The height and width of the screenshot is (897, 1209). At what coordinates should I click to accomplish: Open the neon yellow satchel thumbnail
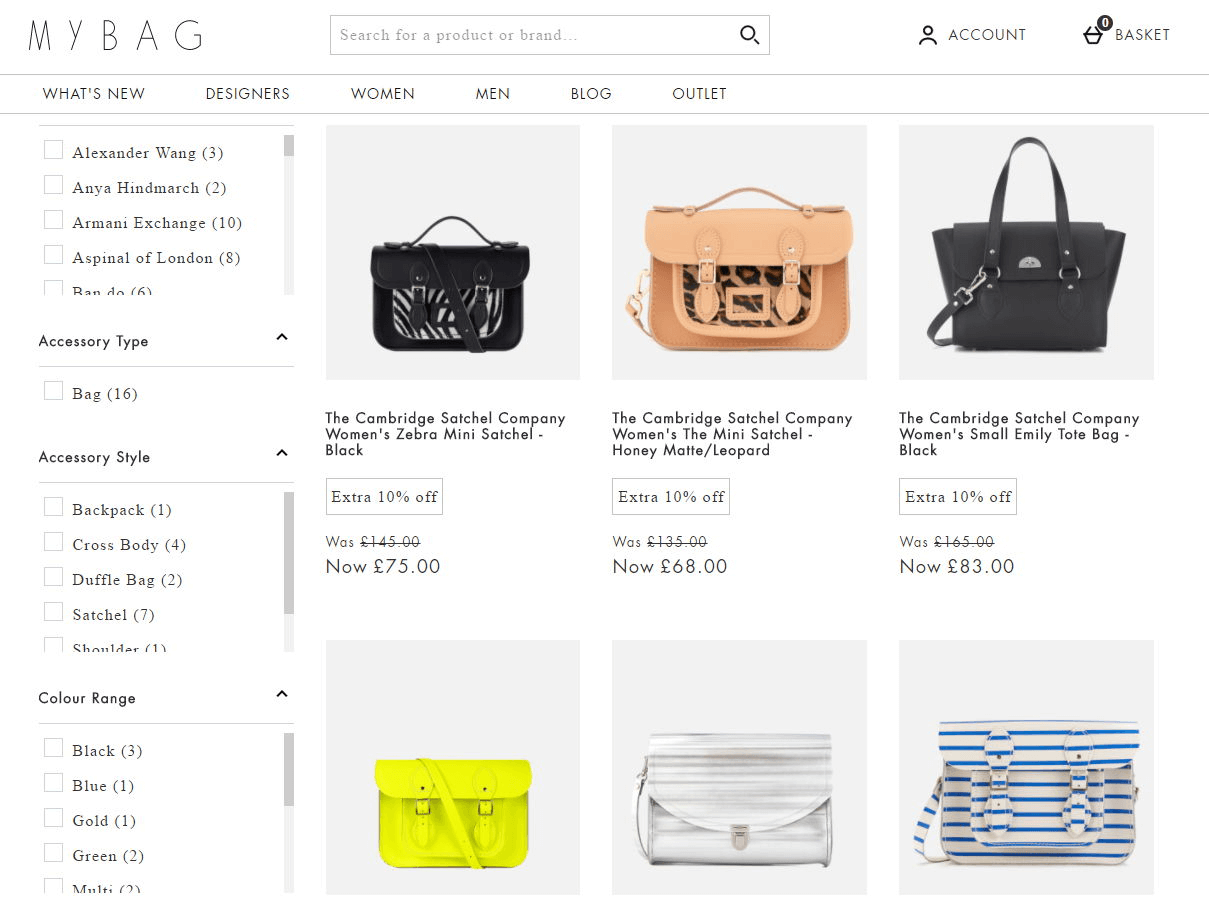click(x=453, y=767)
